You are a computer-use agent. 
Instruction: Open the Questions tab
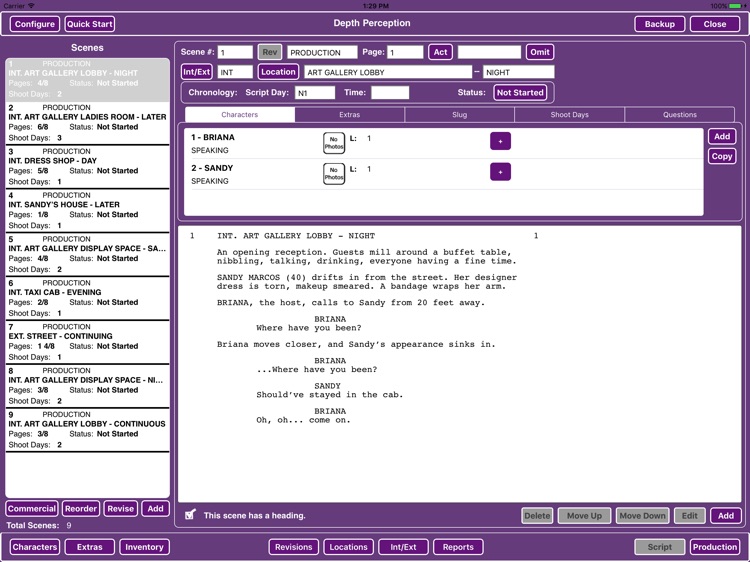click(680, 115)
